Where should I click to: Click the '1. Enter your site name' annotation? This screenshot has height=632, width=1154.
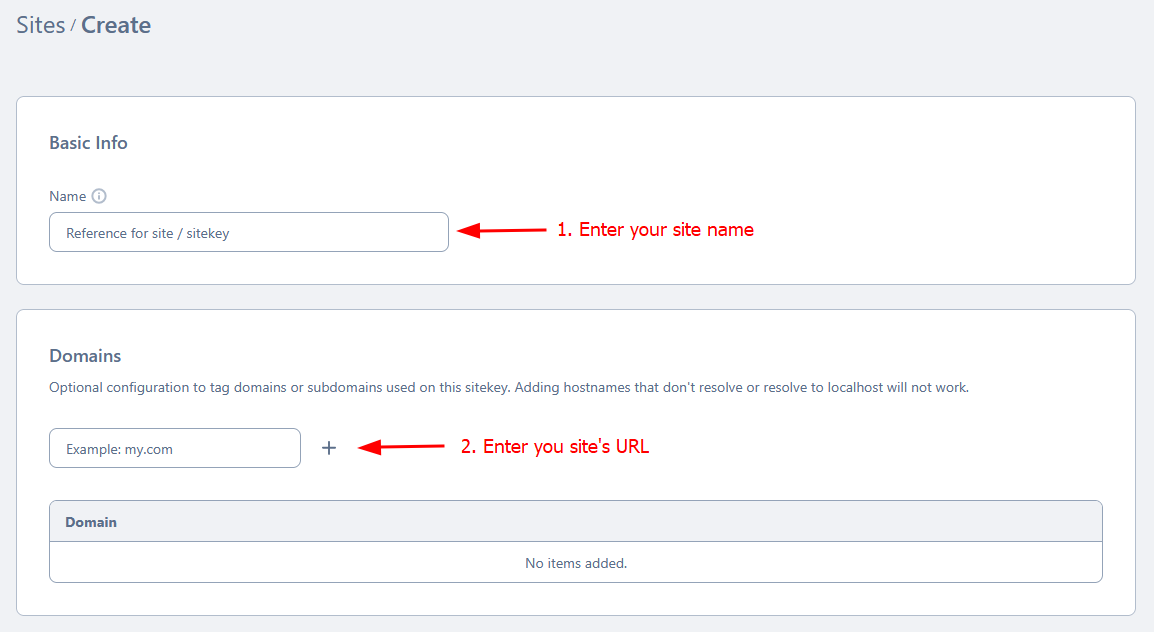[x=655, y=230]
